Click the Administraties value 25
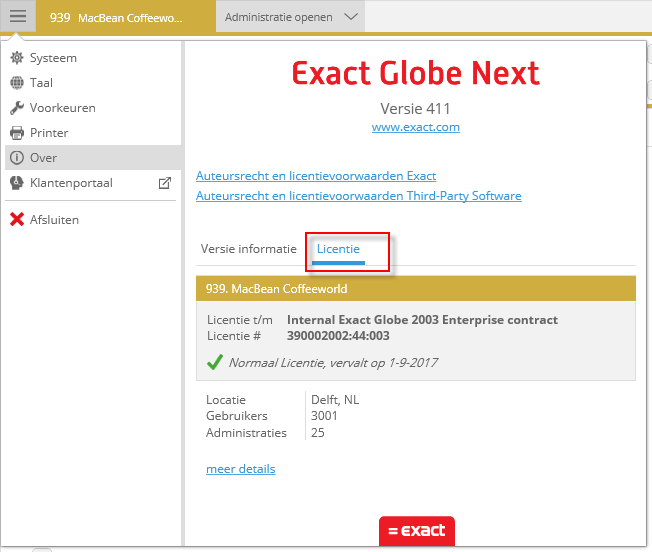 coord(318,433)
